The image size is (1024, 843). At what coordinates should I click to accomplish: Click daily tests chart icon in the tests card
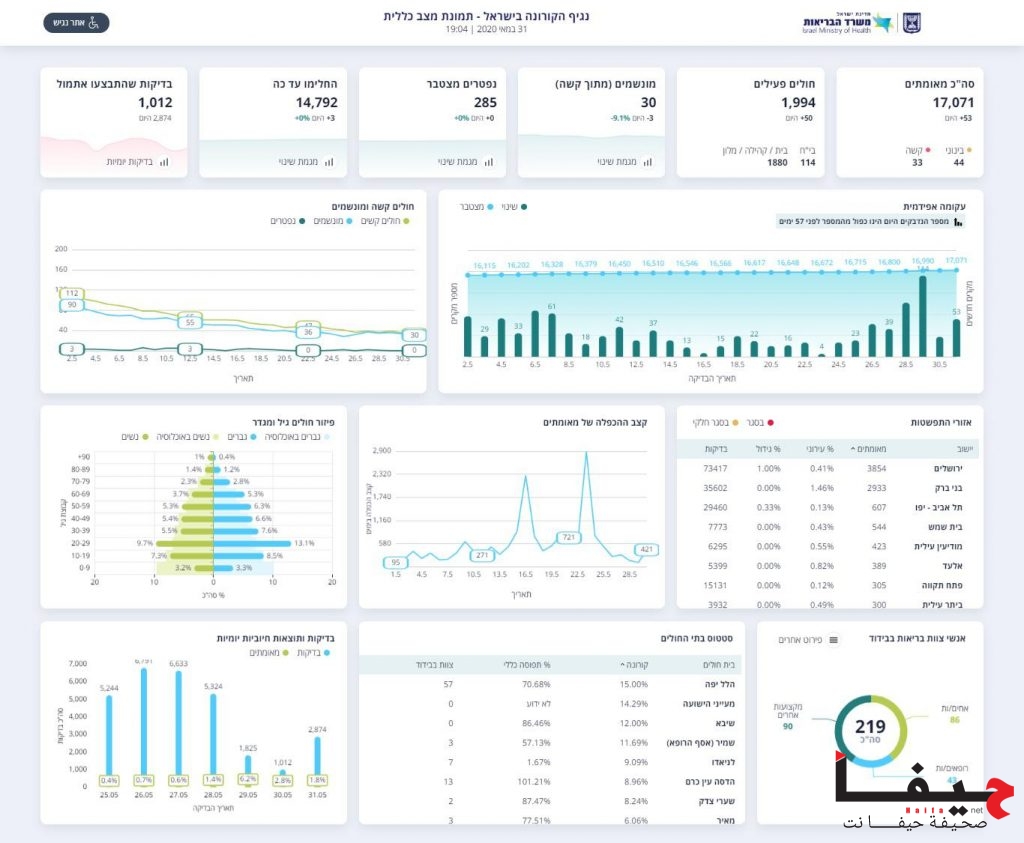point(164,161)
